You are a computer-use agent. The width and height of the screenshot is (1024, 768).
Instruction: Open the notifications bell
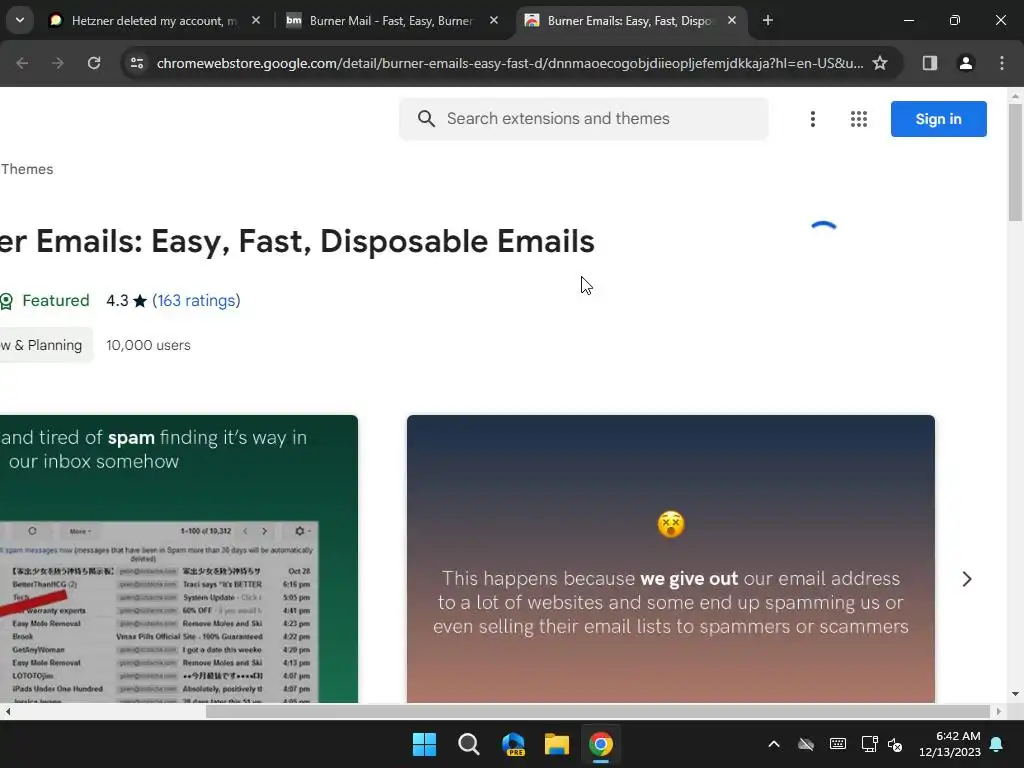997,744
